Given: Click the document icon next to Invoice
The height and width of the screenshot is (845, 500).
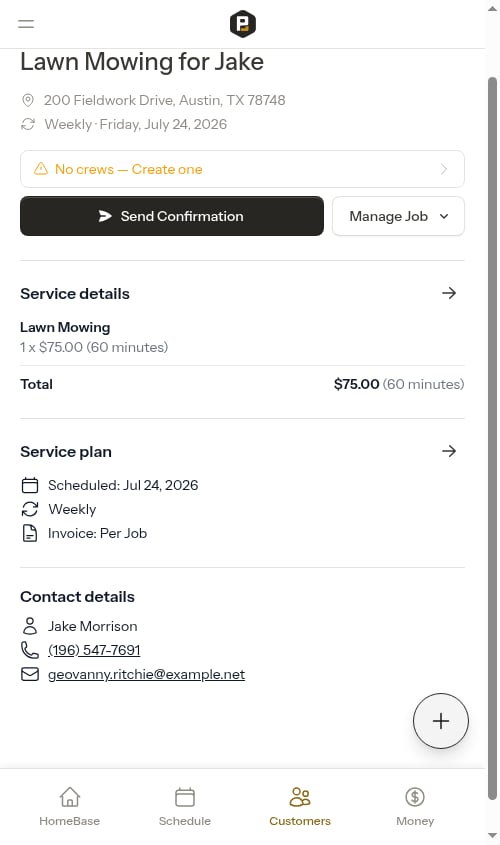Looking at the screenshot, I should 30,534.
